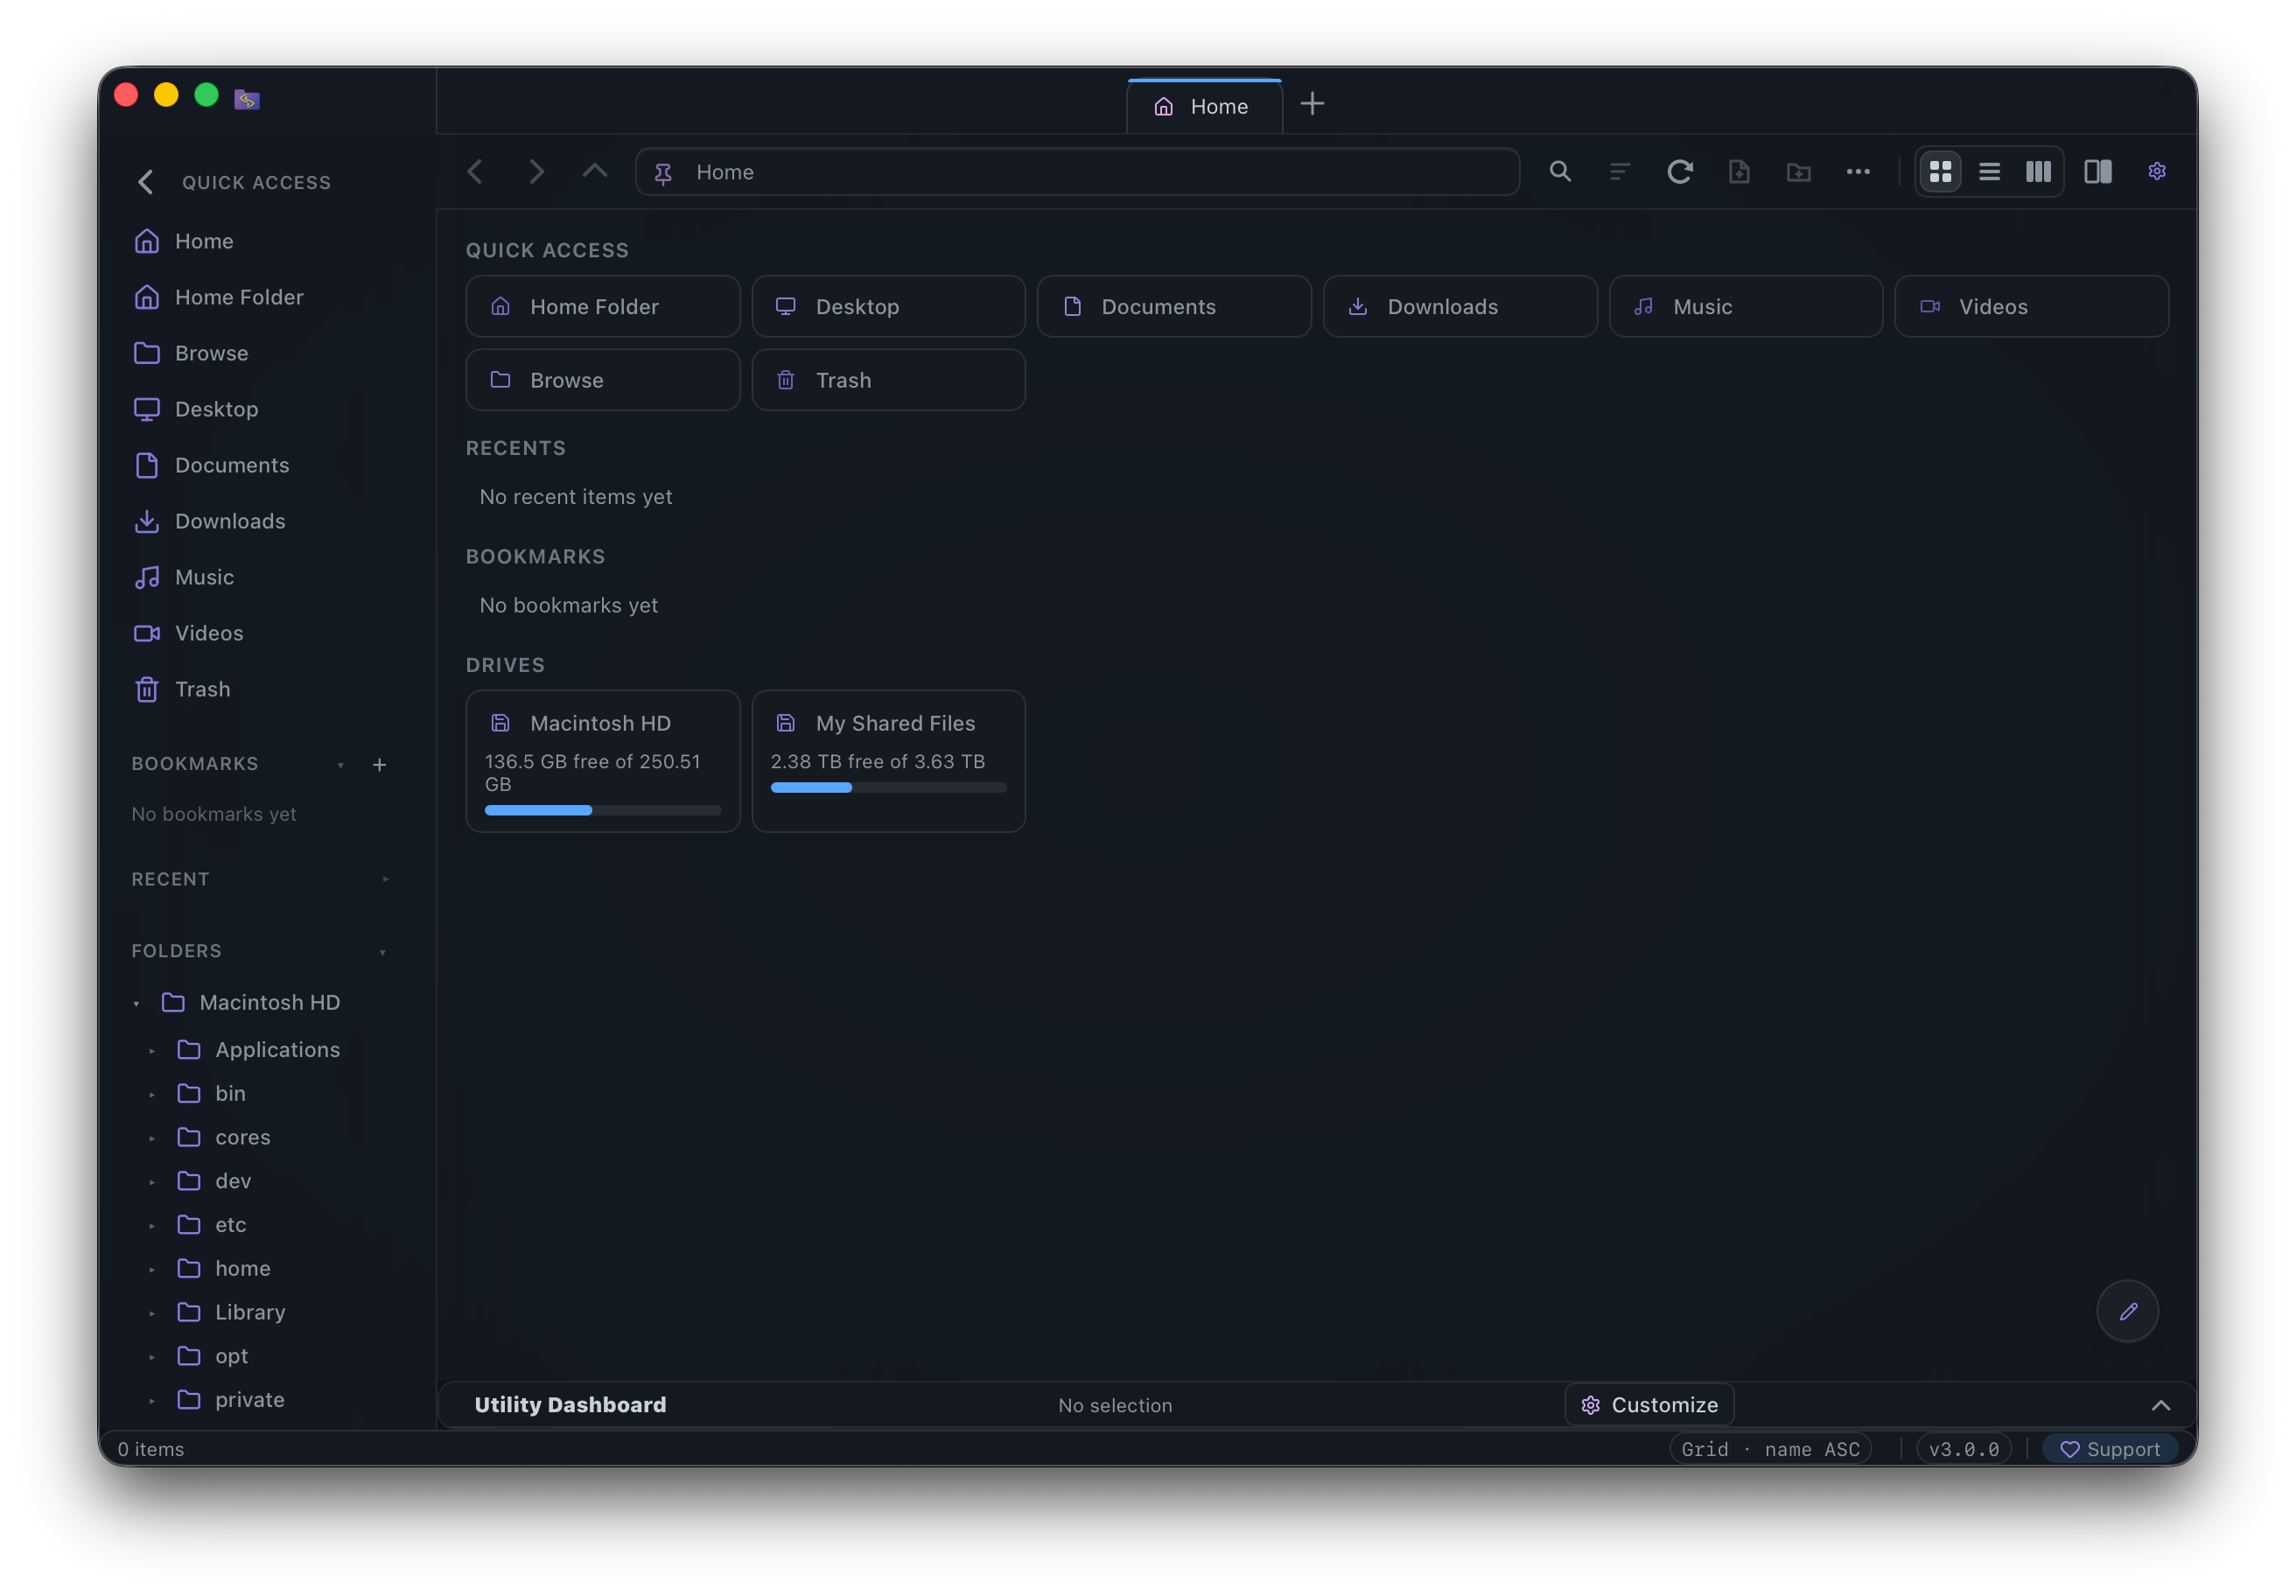Go forward with the right arrow
Image resolution: width=2296 pixels, height=1596 pixels.
536,172
